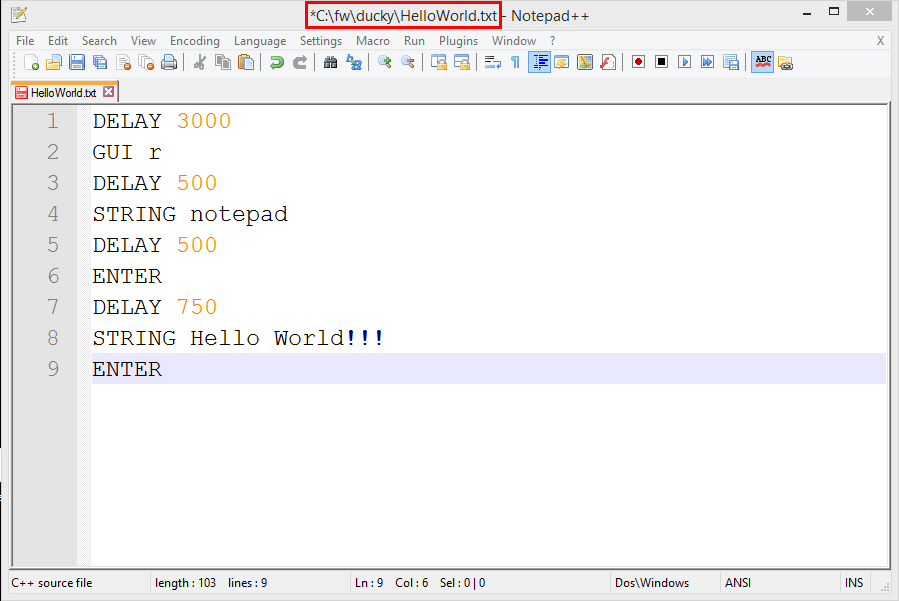The height and width of the screenshot is (601, 899).
Task: Click the "length : 103" status entry
Action: 185,583
